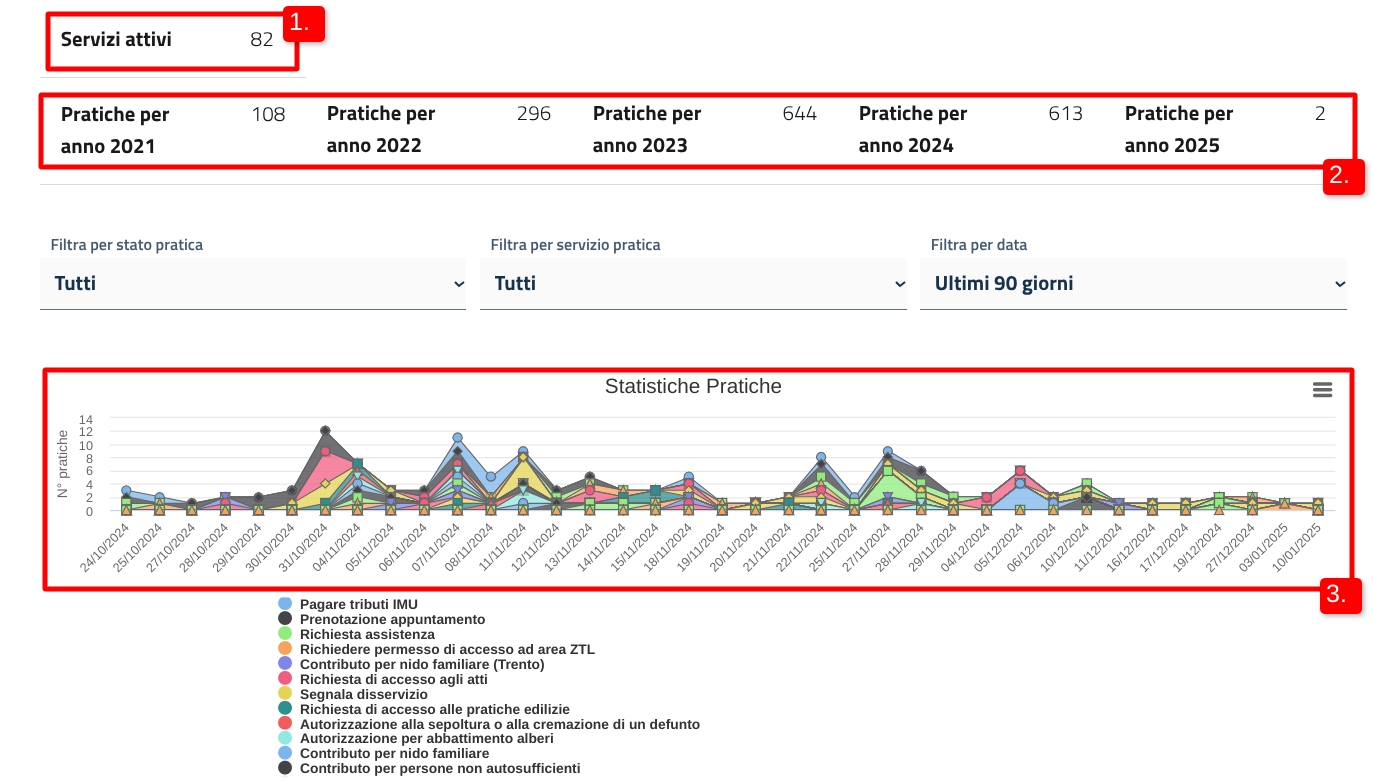The image size is (1373, 781).
Task: Expand the Filtra per servizio pratica dropdown
Action: click(x=693, y=284)
